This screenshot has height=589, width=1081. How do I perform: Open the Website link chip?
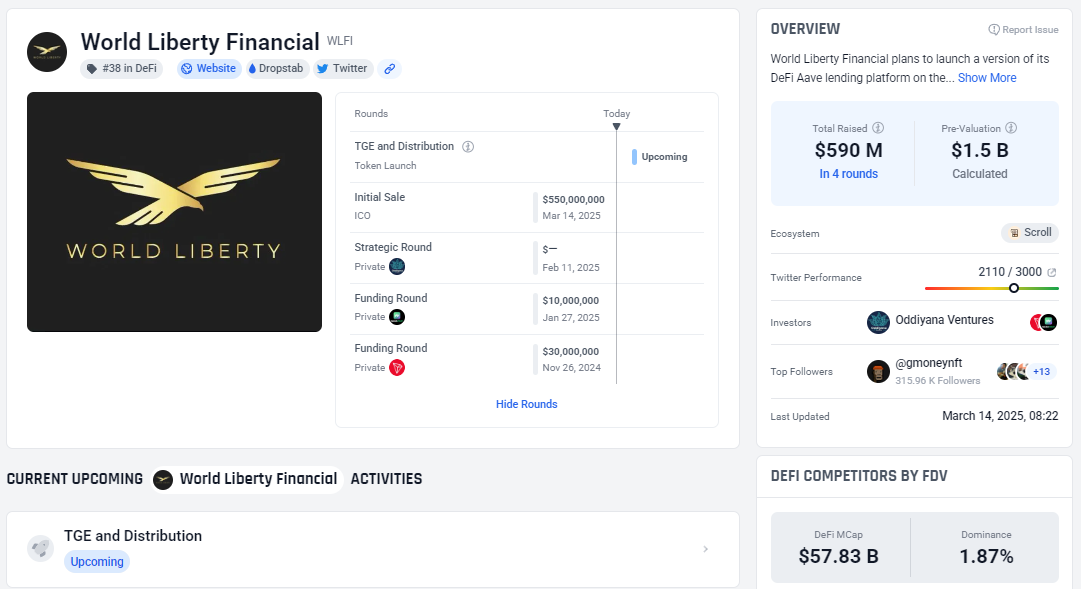point(210,69)
